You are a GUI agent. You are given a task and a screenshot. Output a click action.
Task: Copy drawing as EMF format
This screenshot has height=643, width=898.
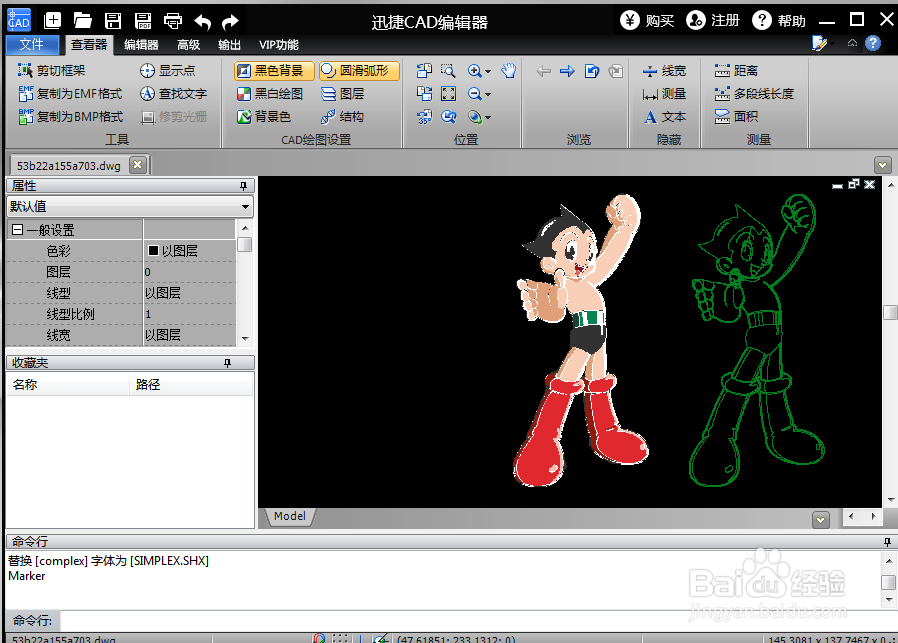[70, 93]
